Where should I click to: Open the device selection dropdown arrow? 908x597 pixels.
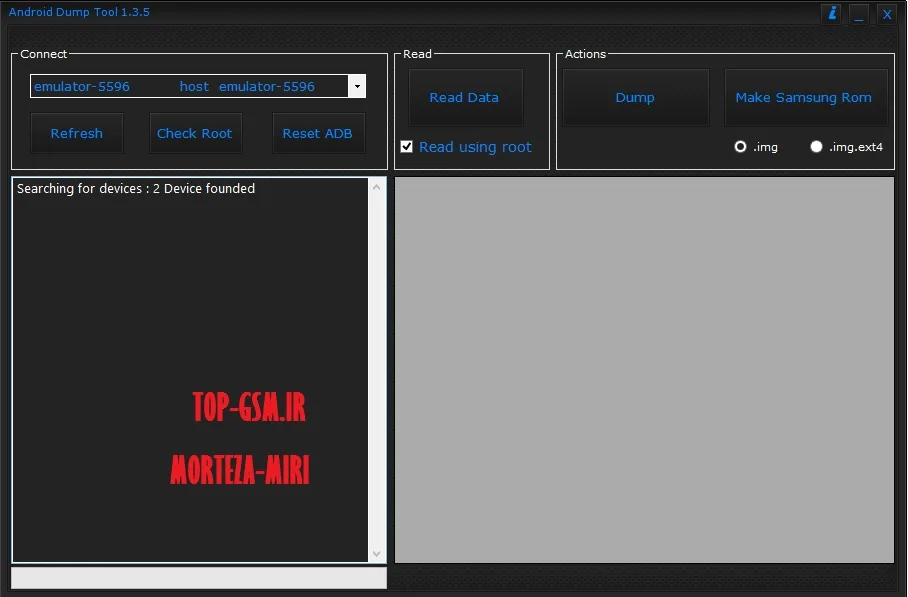pyautogui.click(x=357, y=86)
